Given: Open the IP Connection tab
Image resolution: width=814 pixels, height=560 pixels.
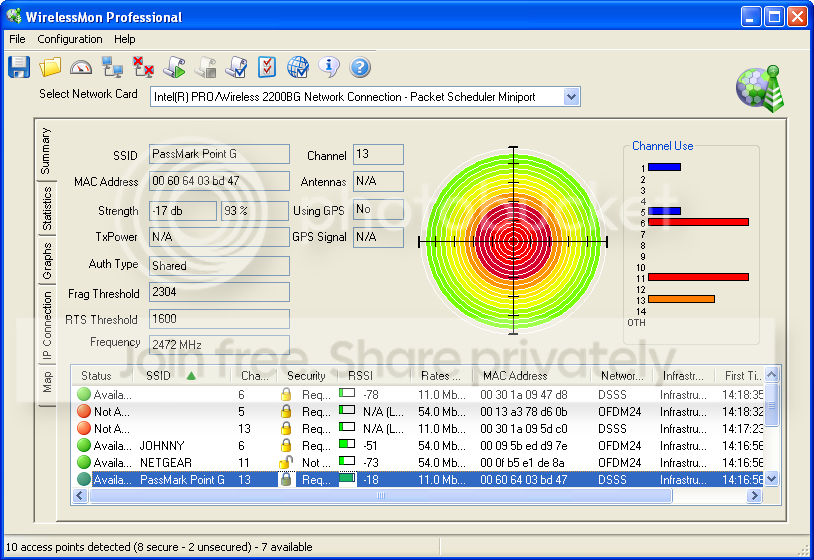Looking at the screenshot, I should 47,325.
